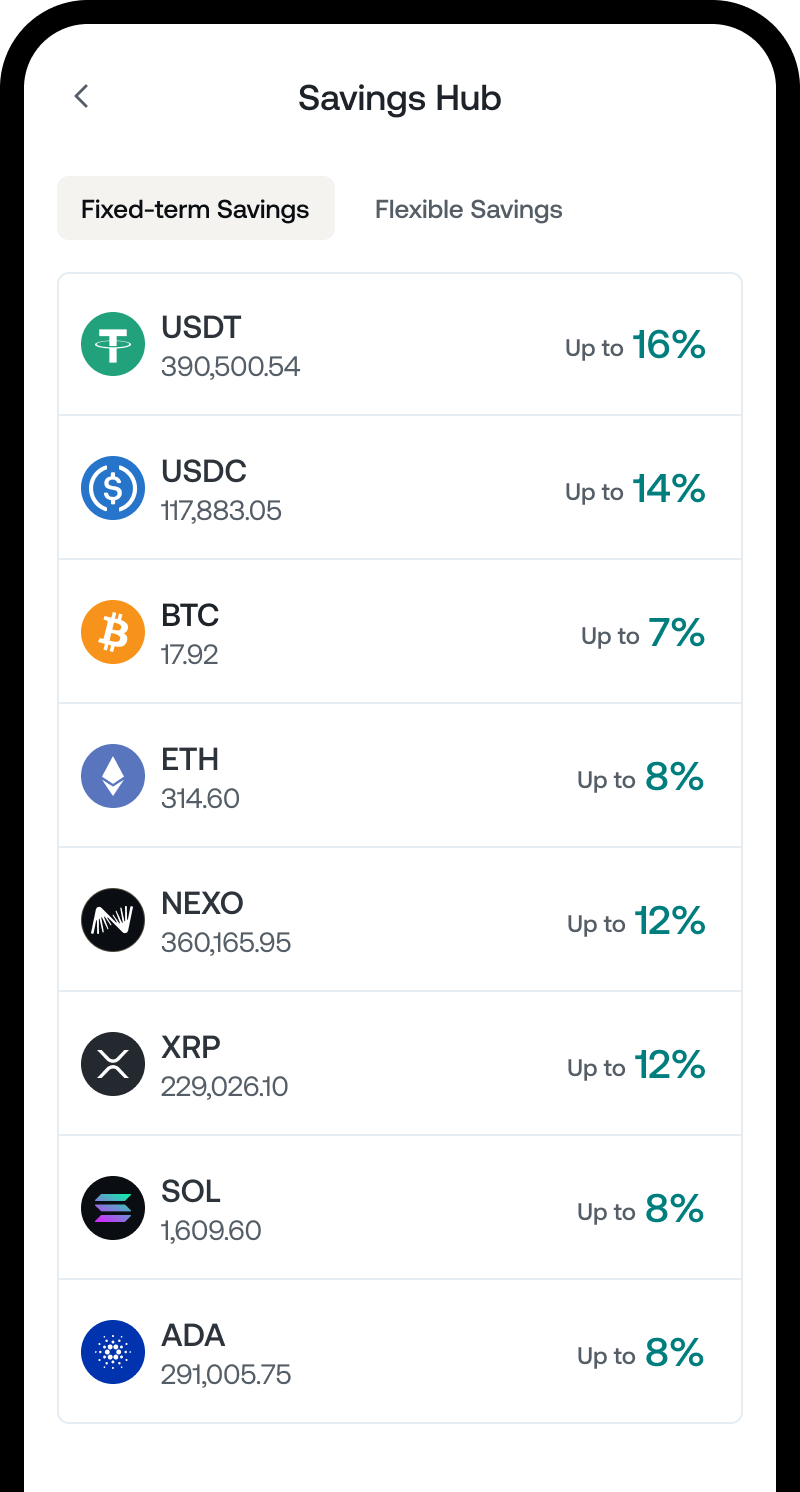The width and height of the screenshot is (800, 1492).
Task: Tap BTC up to 7% rate
Action: click(643, 634)
